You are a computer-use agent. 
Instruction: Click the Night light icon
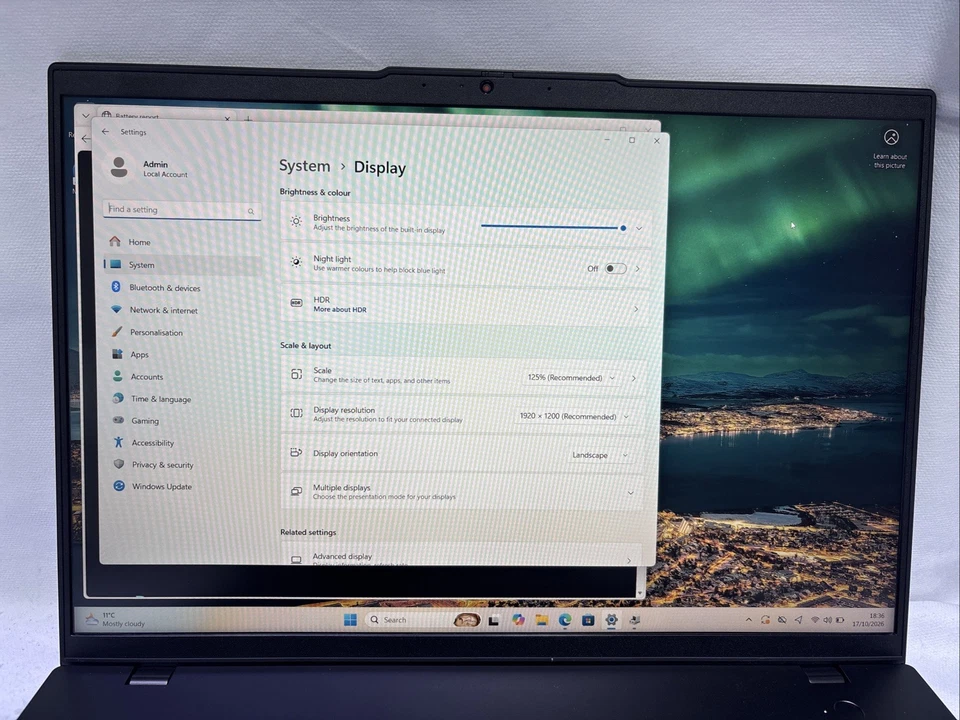tap(296, 262)
